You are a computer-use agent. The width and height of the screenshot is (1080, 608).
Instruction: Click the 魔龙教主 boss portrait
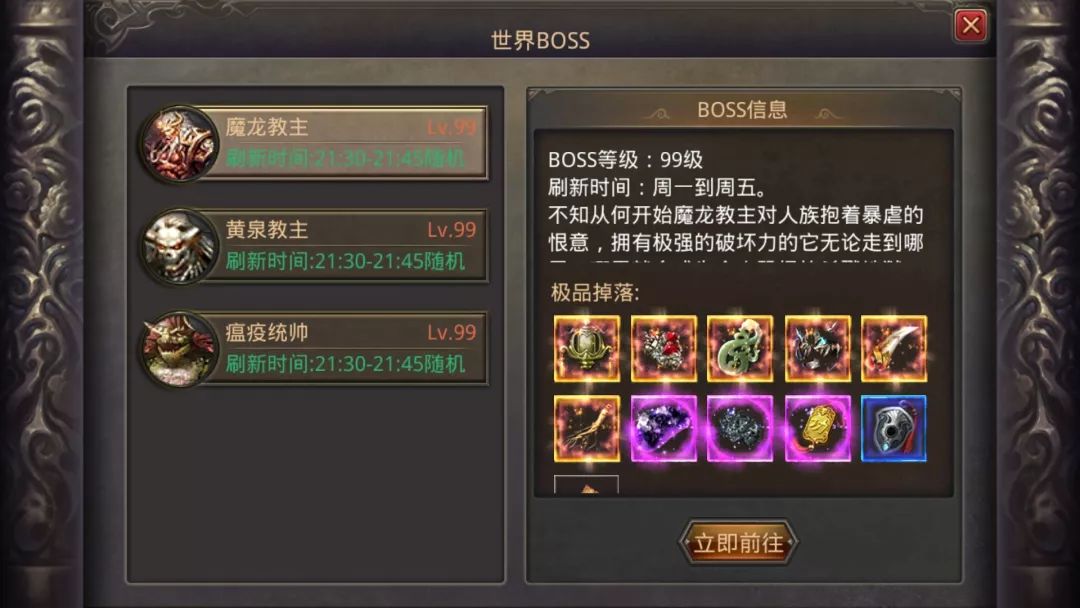pos(179,143)
